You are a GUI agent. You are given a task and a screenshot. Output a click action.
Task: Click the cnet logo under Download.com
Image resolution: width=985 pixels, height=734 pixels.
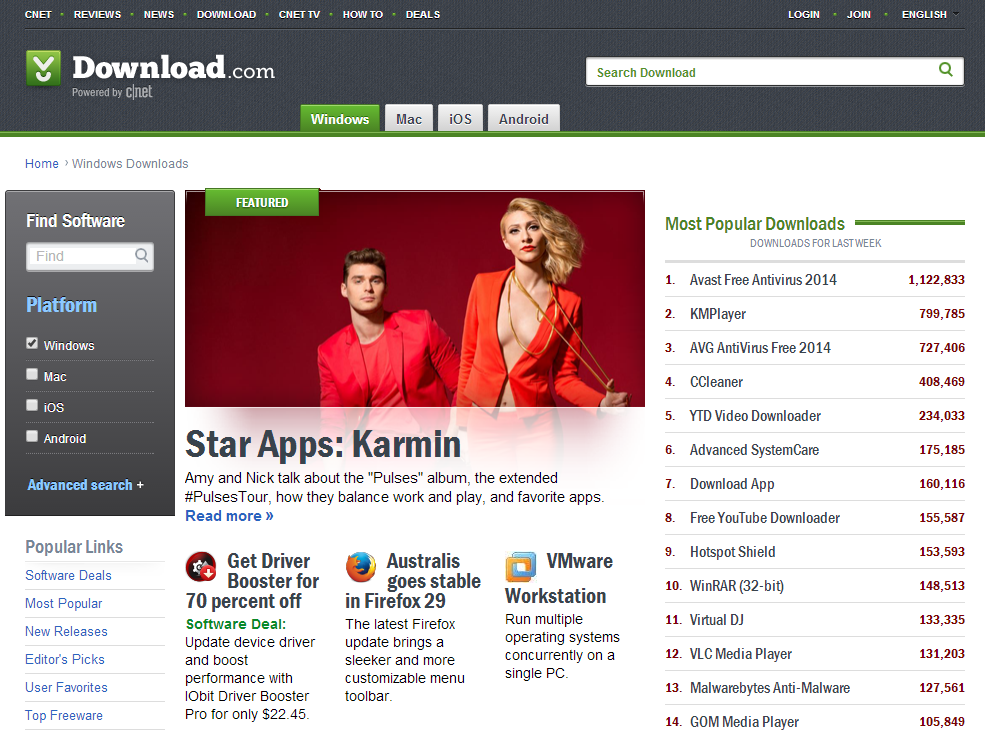(x=139, y=92)
